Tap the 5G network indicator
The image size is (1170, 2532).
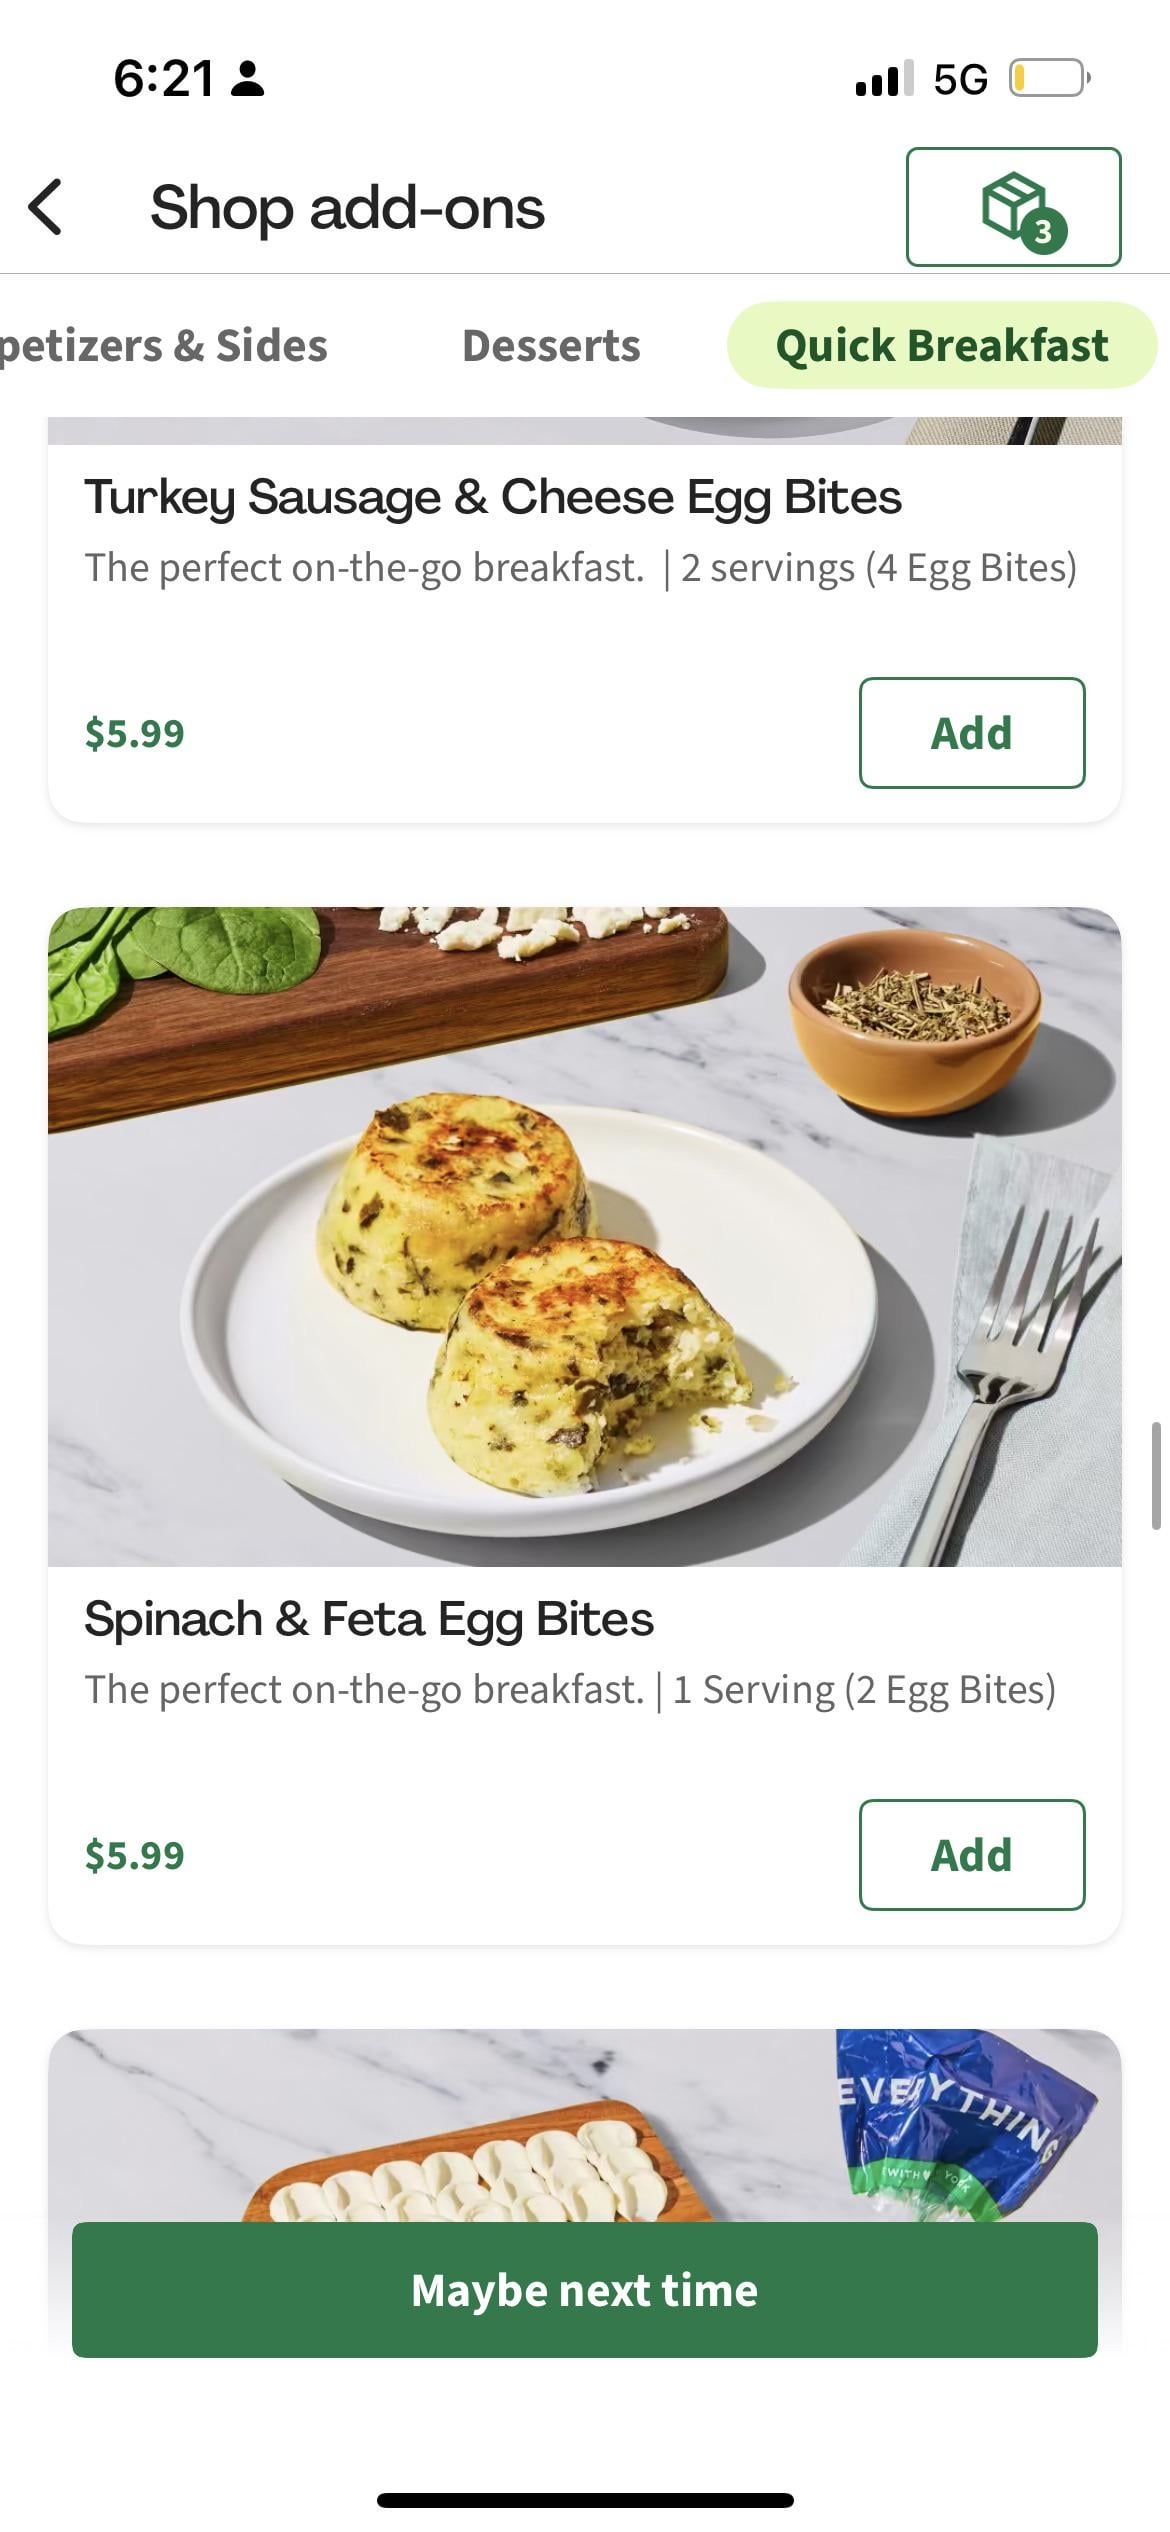pyautogui.click(x=960, y=79)
